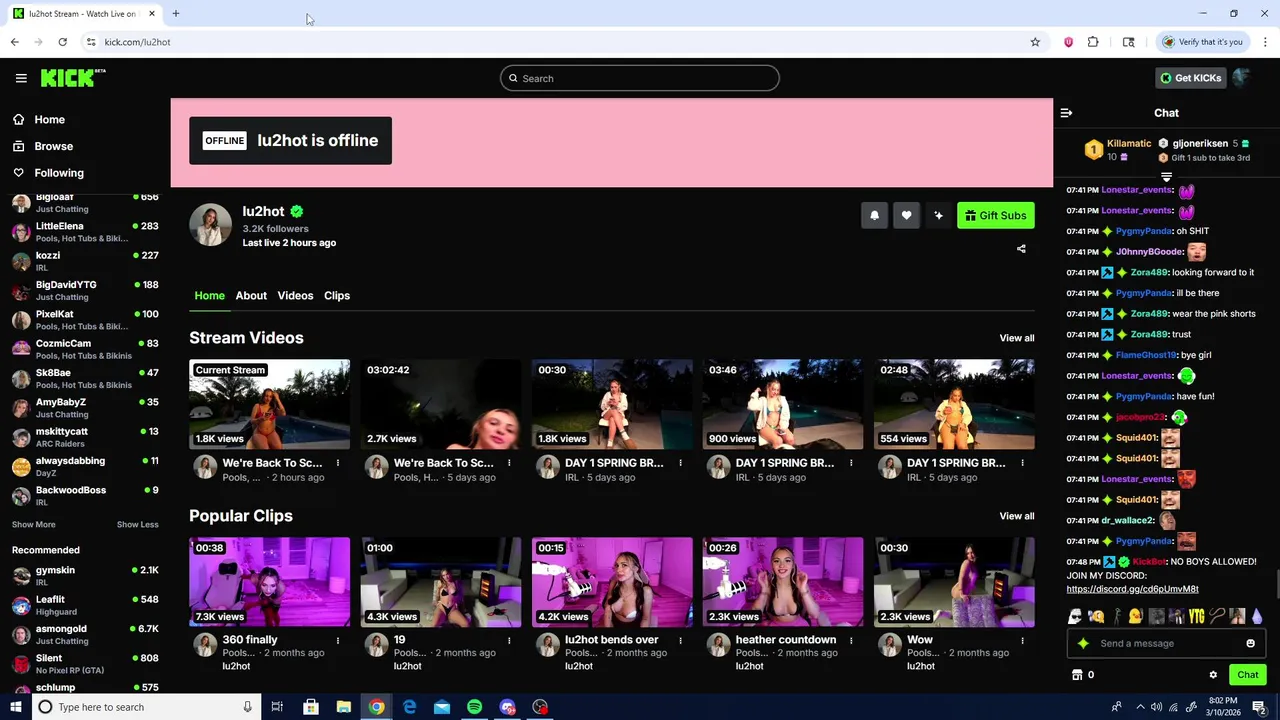Click Killamatic in chat leaderboard
Image resolution: width=1280 pixels, height=720 pixels.
(1129, 144)
